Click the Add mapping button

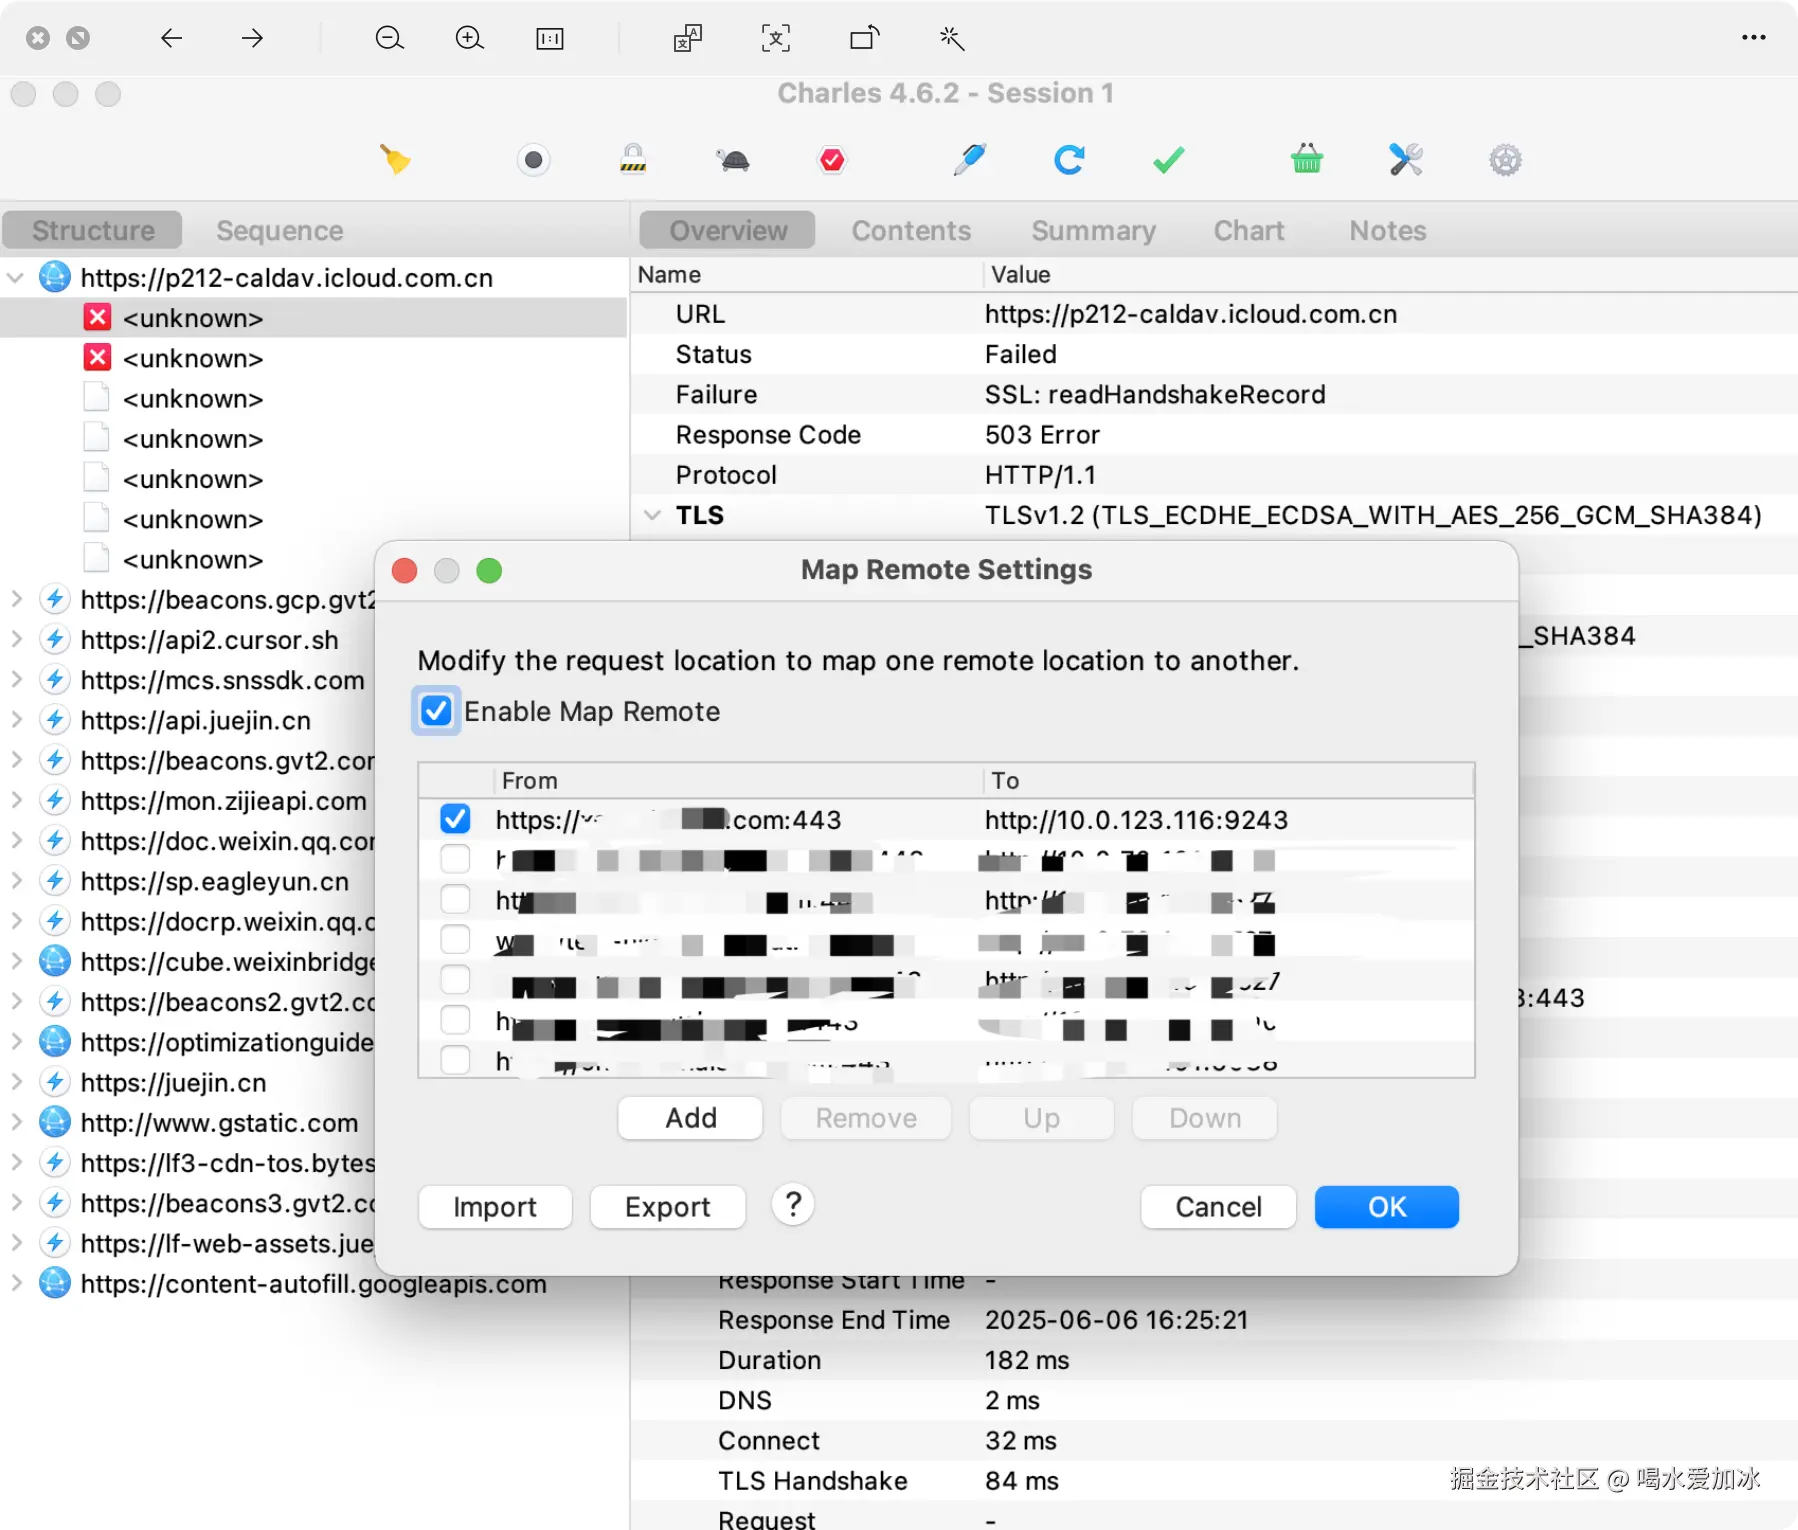point(691,1117)
